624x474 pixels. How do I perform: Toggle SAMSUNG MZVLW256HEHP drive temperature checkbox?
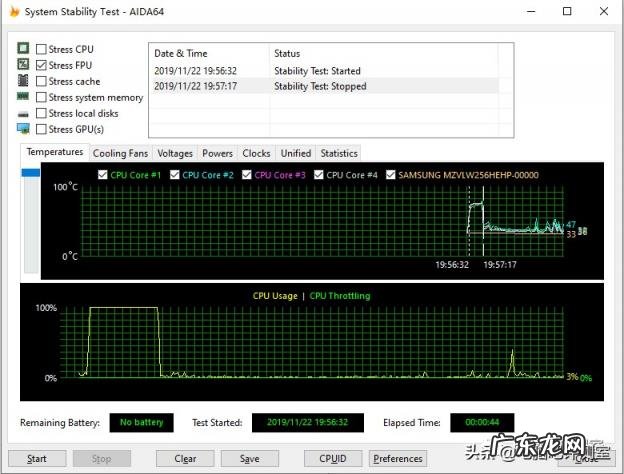pyautogui.click(x=391, y=175)
